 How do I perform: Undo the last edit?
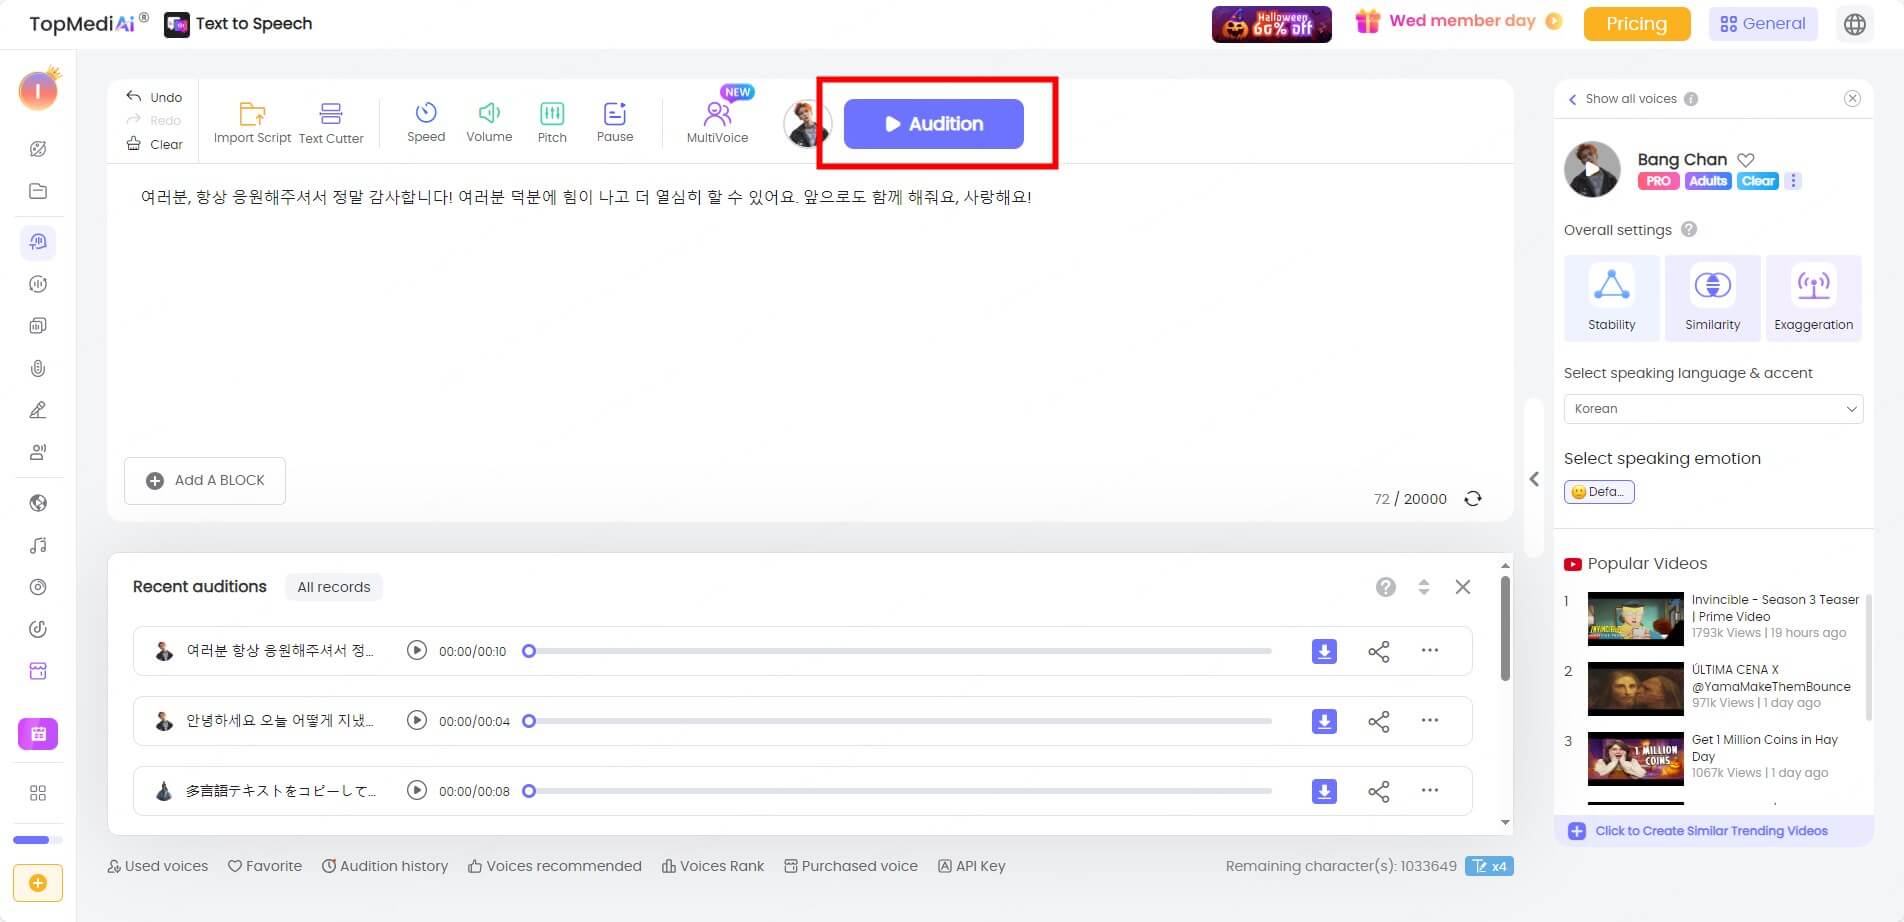(x=154, y=97)
